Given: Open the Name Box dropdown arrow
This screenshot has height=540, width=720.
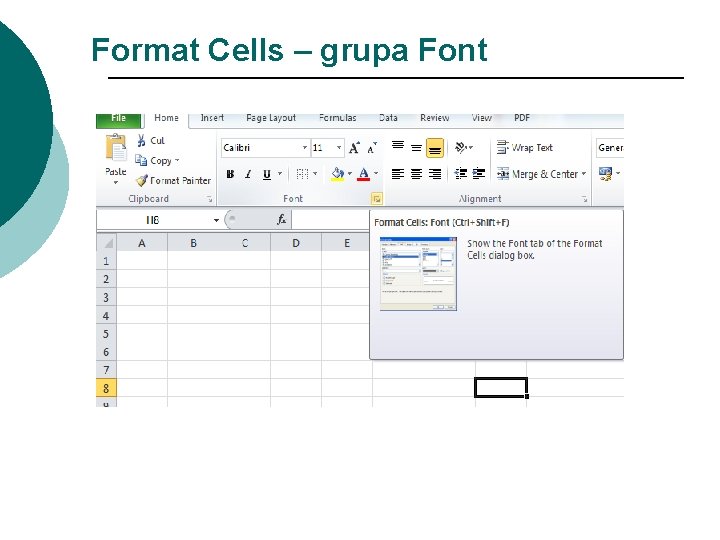Looking at the screenshot, I should [216, 220].
